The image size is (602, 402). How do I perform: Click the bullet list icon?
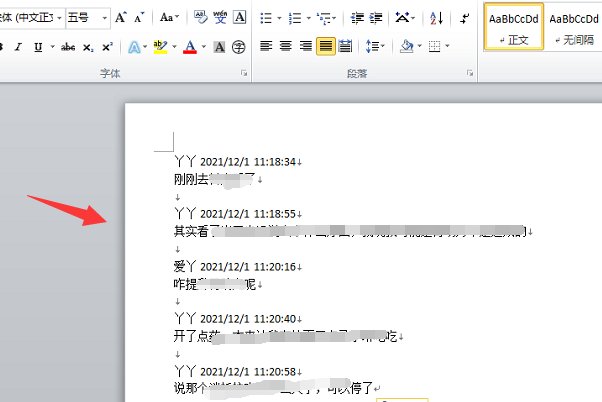click(265, 17)
